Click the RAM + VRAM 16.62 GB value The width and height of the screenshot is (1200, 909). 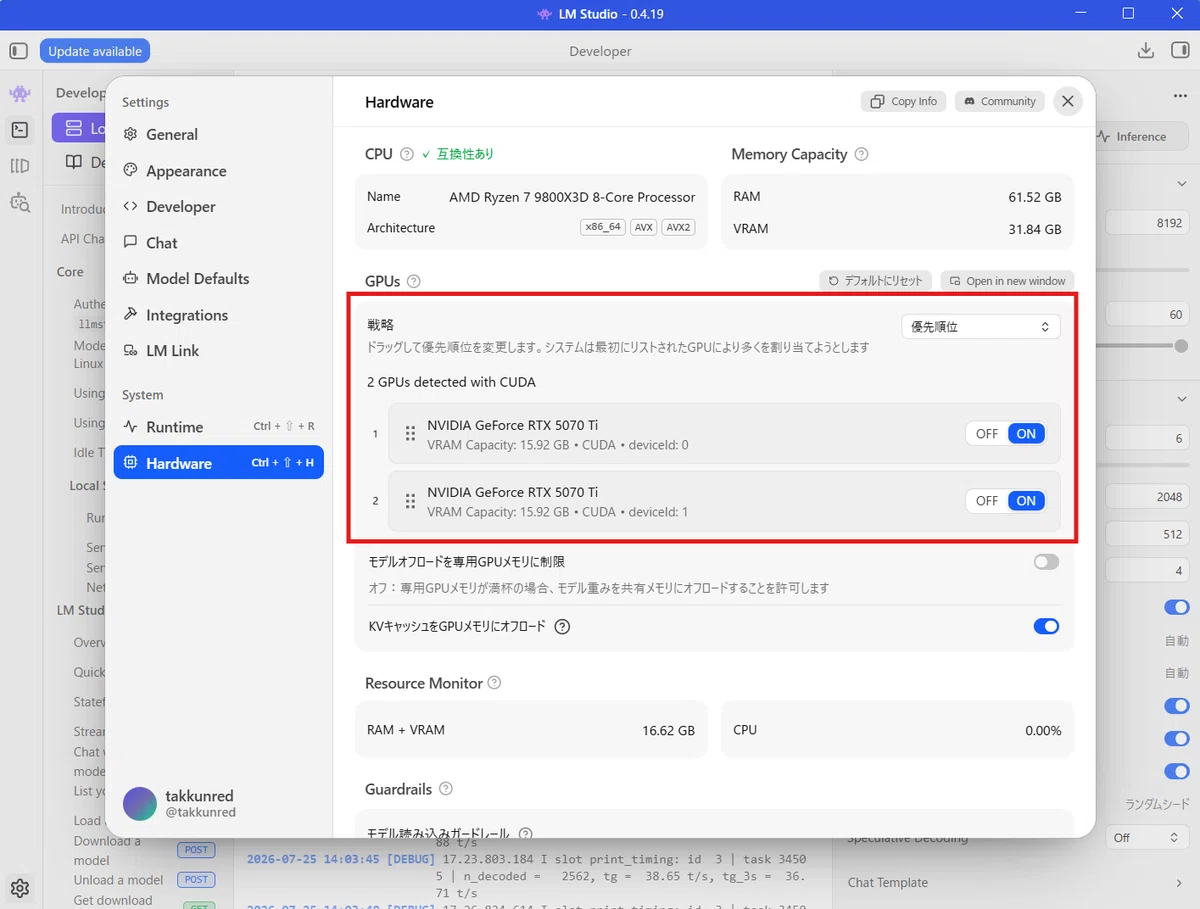[x=668, y=731]
